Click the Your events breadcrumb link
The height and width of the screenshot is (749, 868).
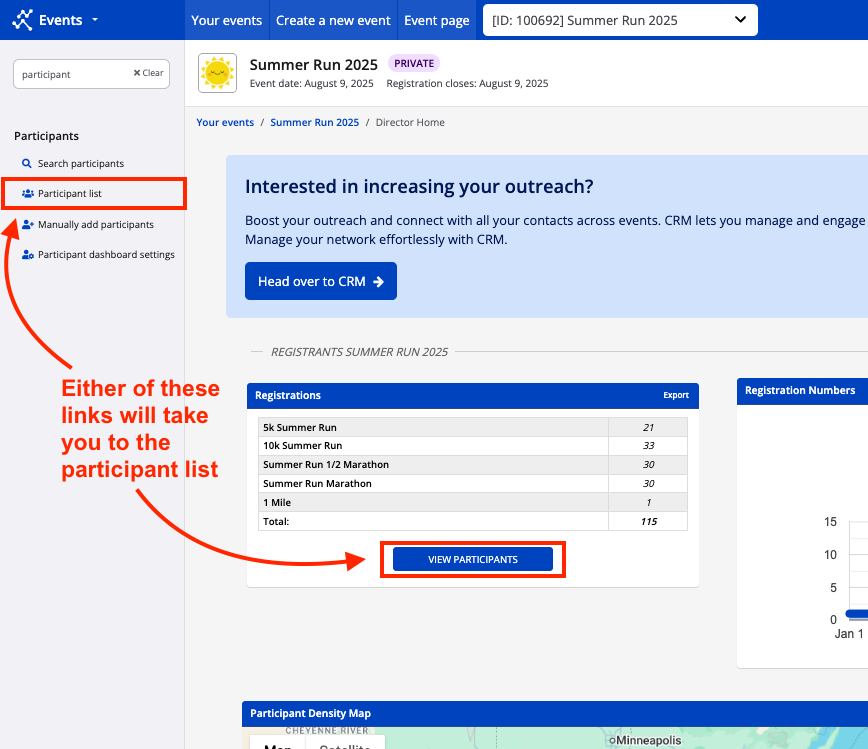[225, 123]
